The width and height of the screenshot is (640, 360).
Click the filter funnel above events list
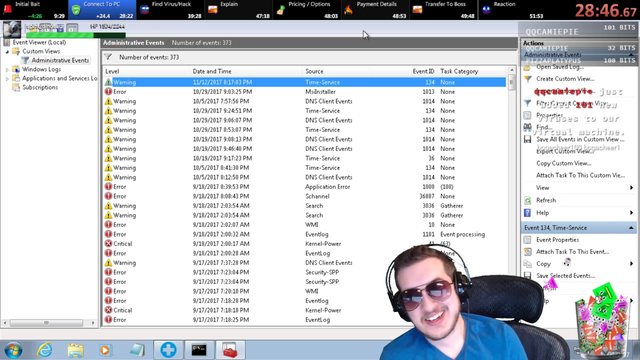point(108,57)
